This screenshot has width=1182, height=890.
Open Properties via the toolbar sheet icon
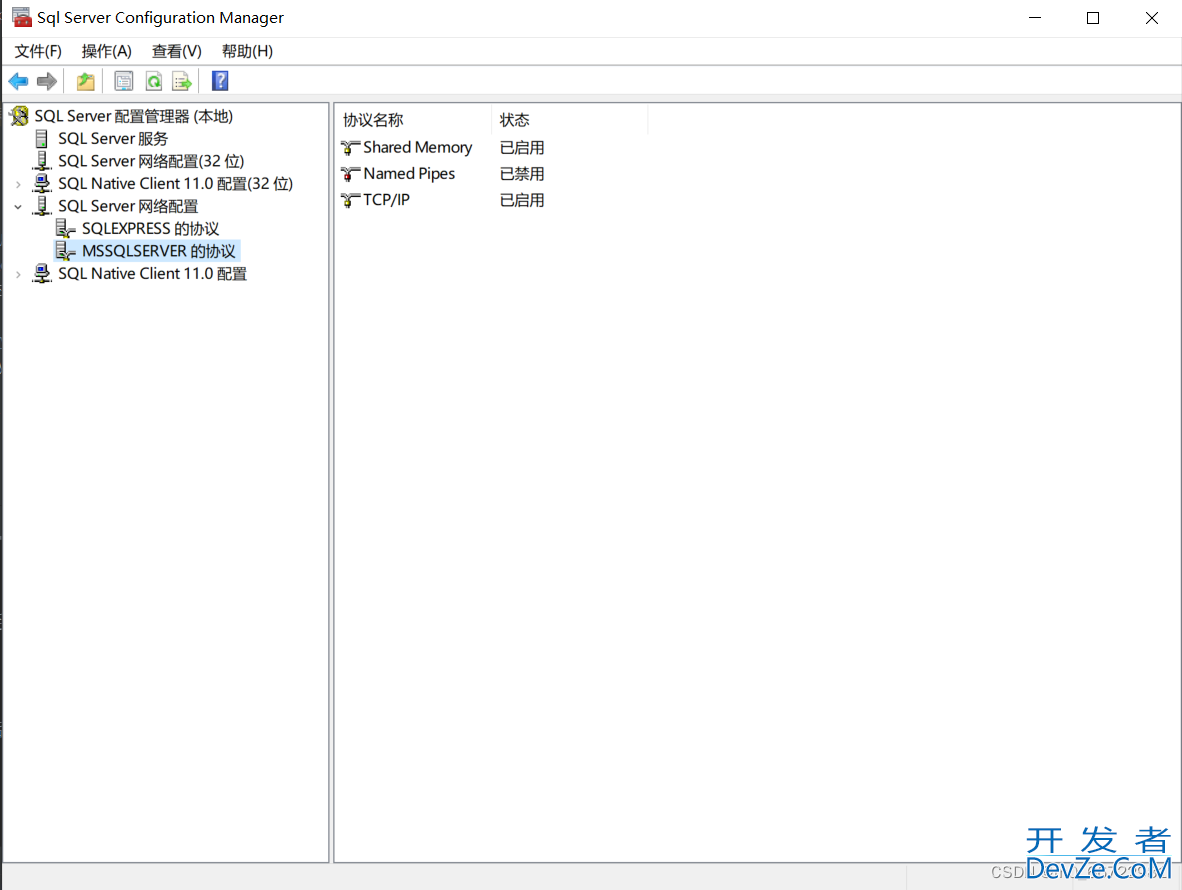(124, 81)
